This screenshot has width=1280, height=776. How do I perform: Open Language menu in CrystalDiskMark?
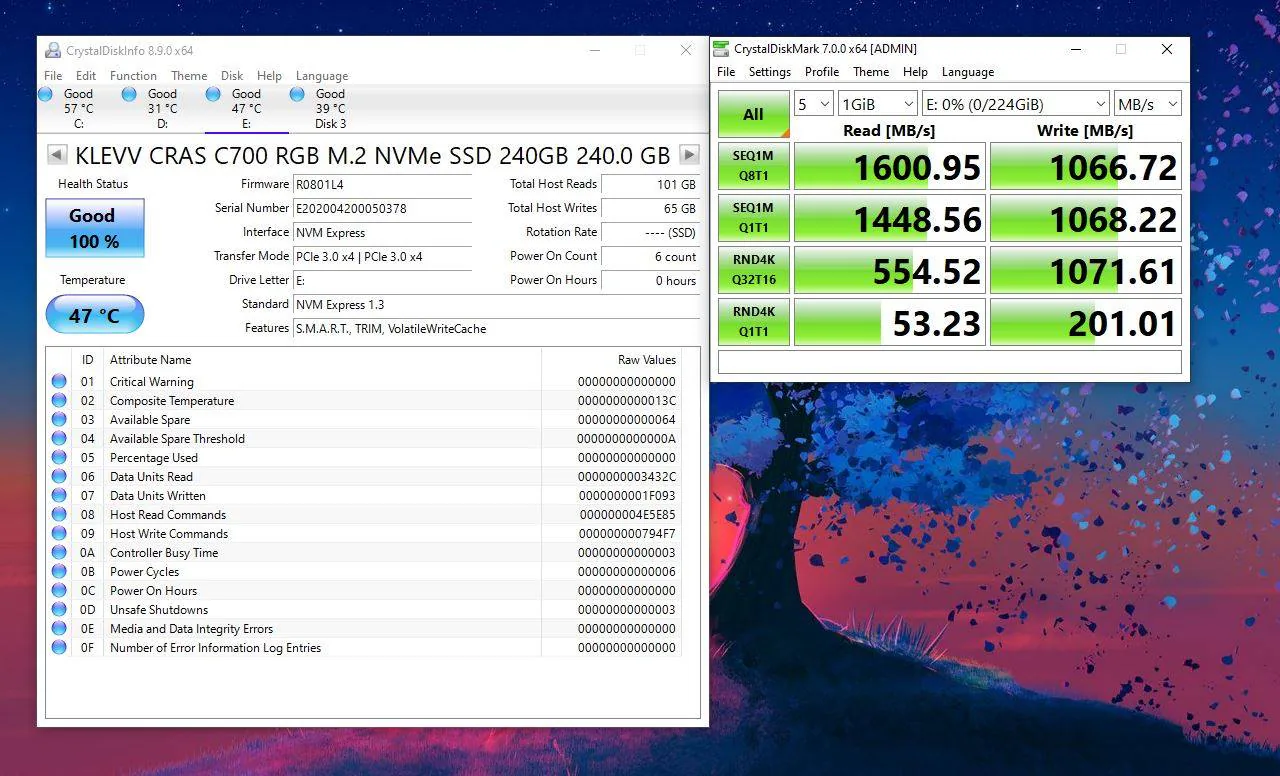tap(968, 72)
